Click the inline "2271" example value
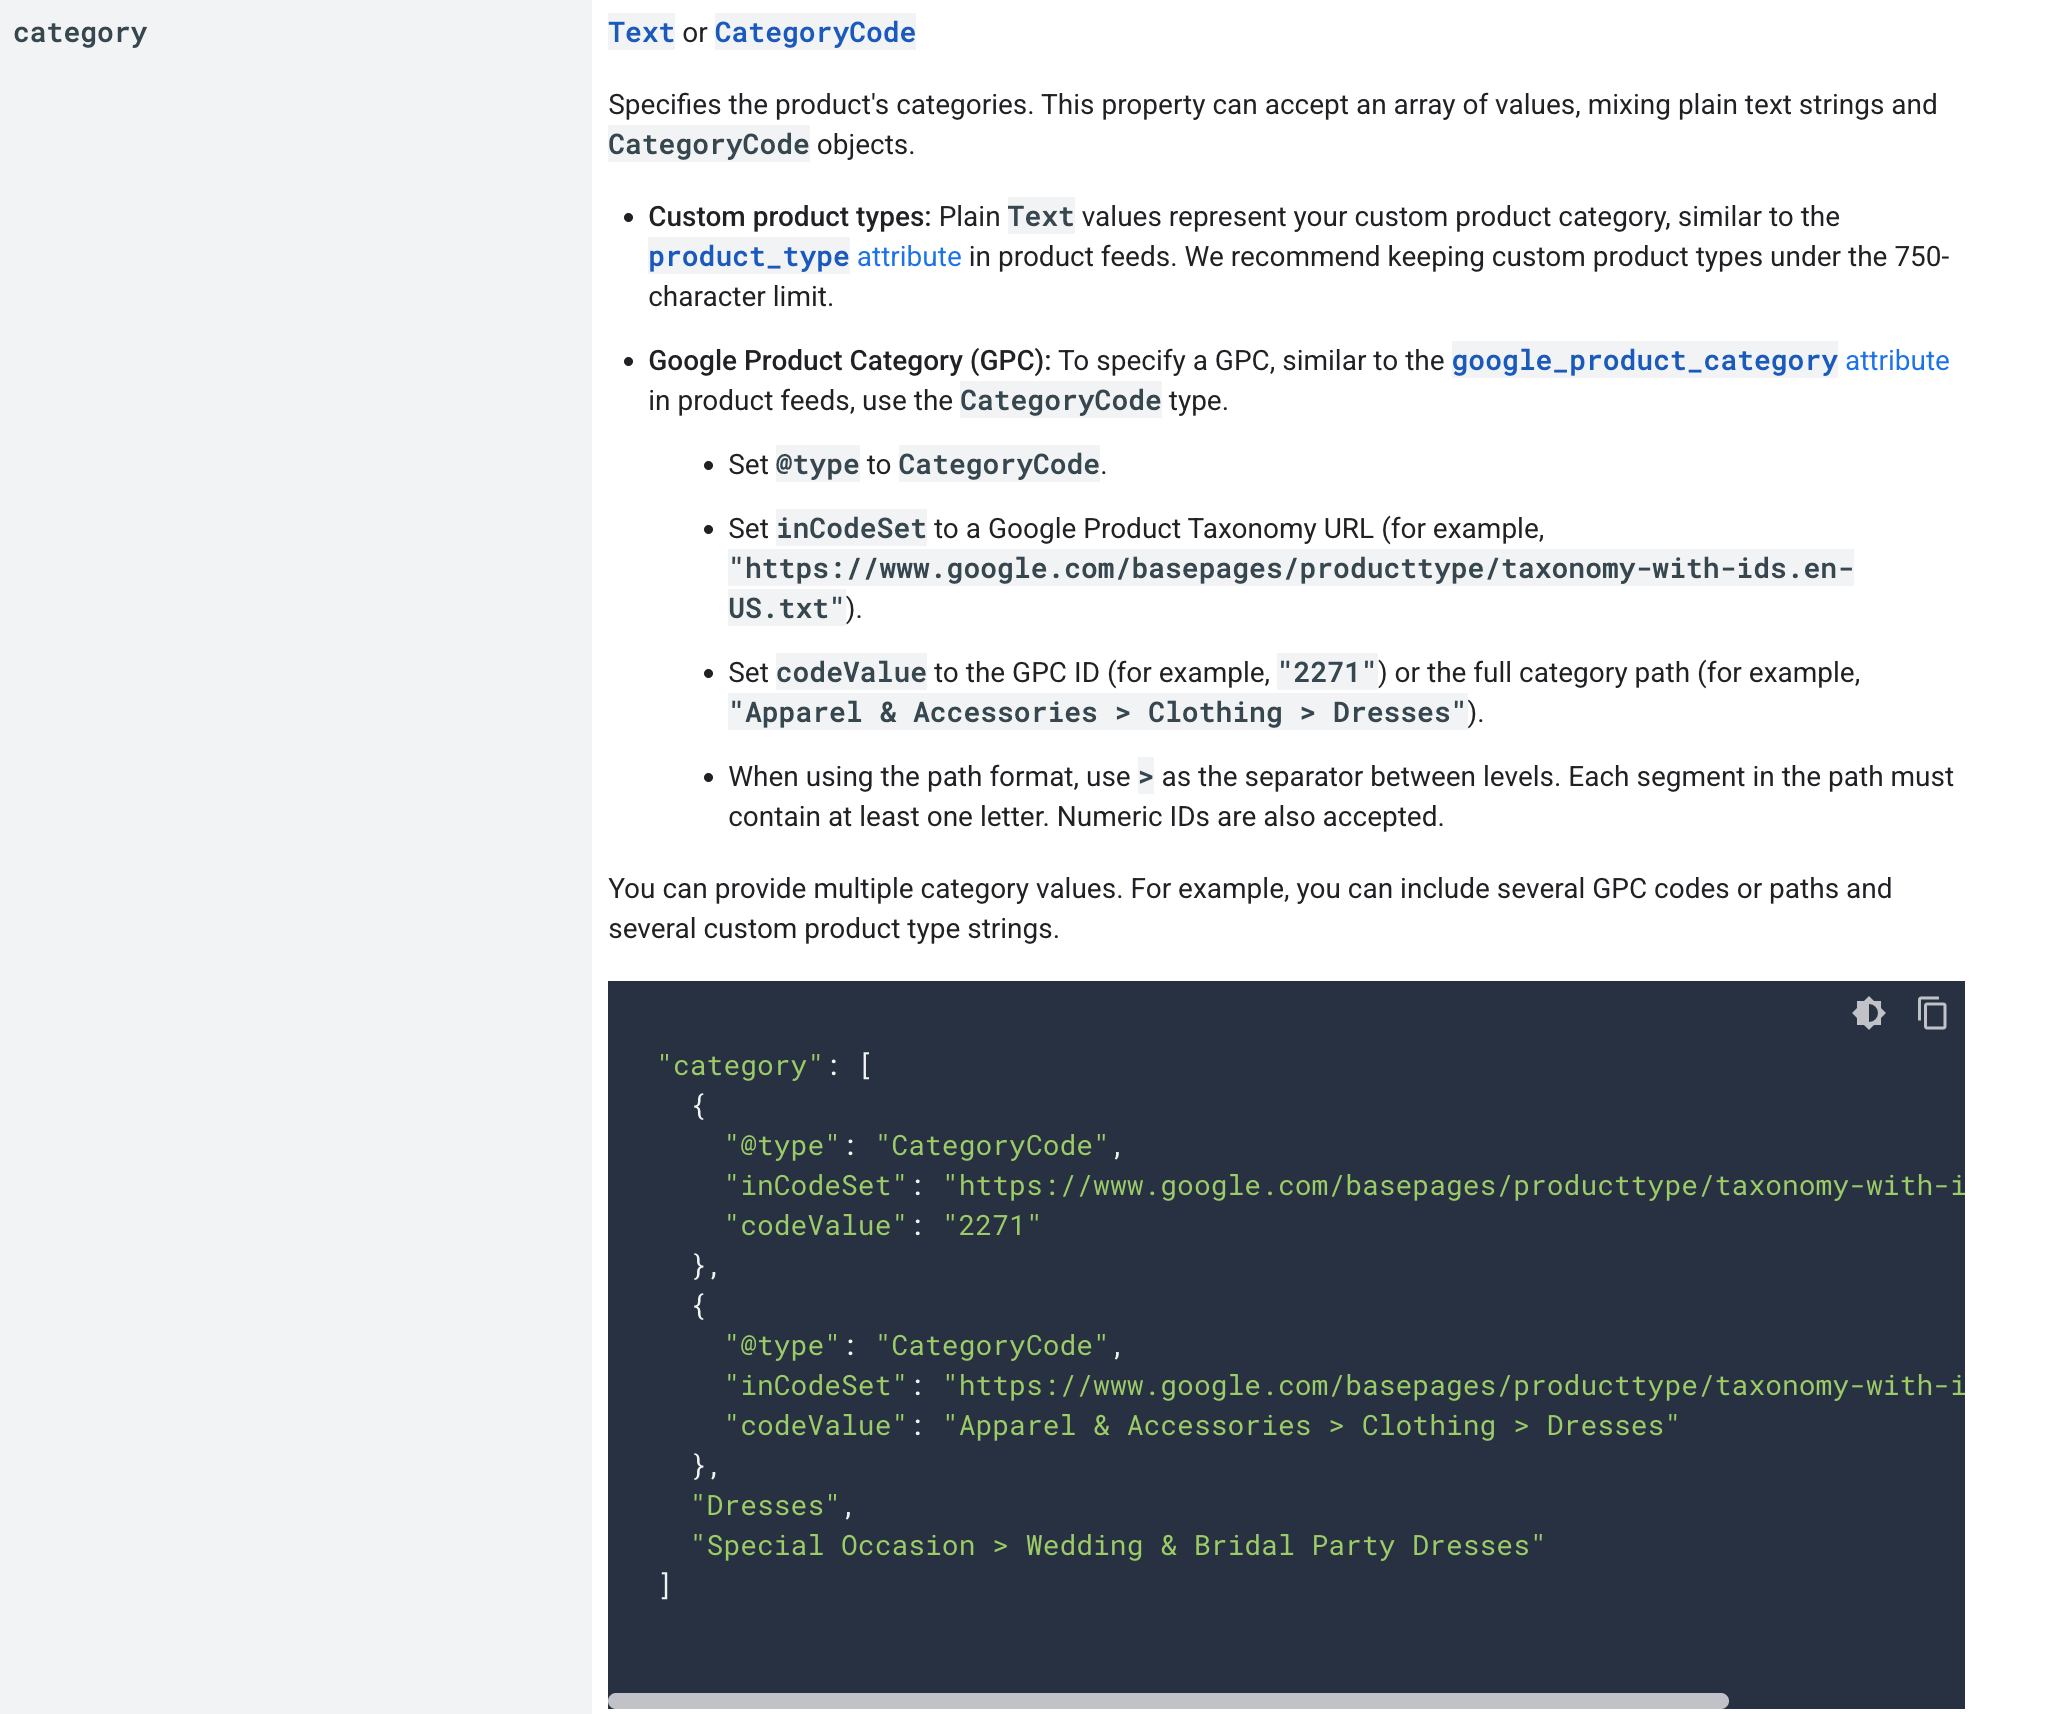Screen dimensions: 2046x1714 [x=1327, y=673]
